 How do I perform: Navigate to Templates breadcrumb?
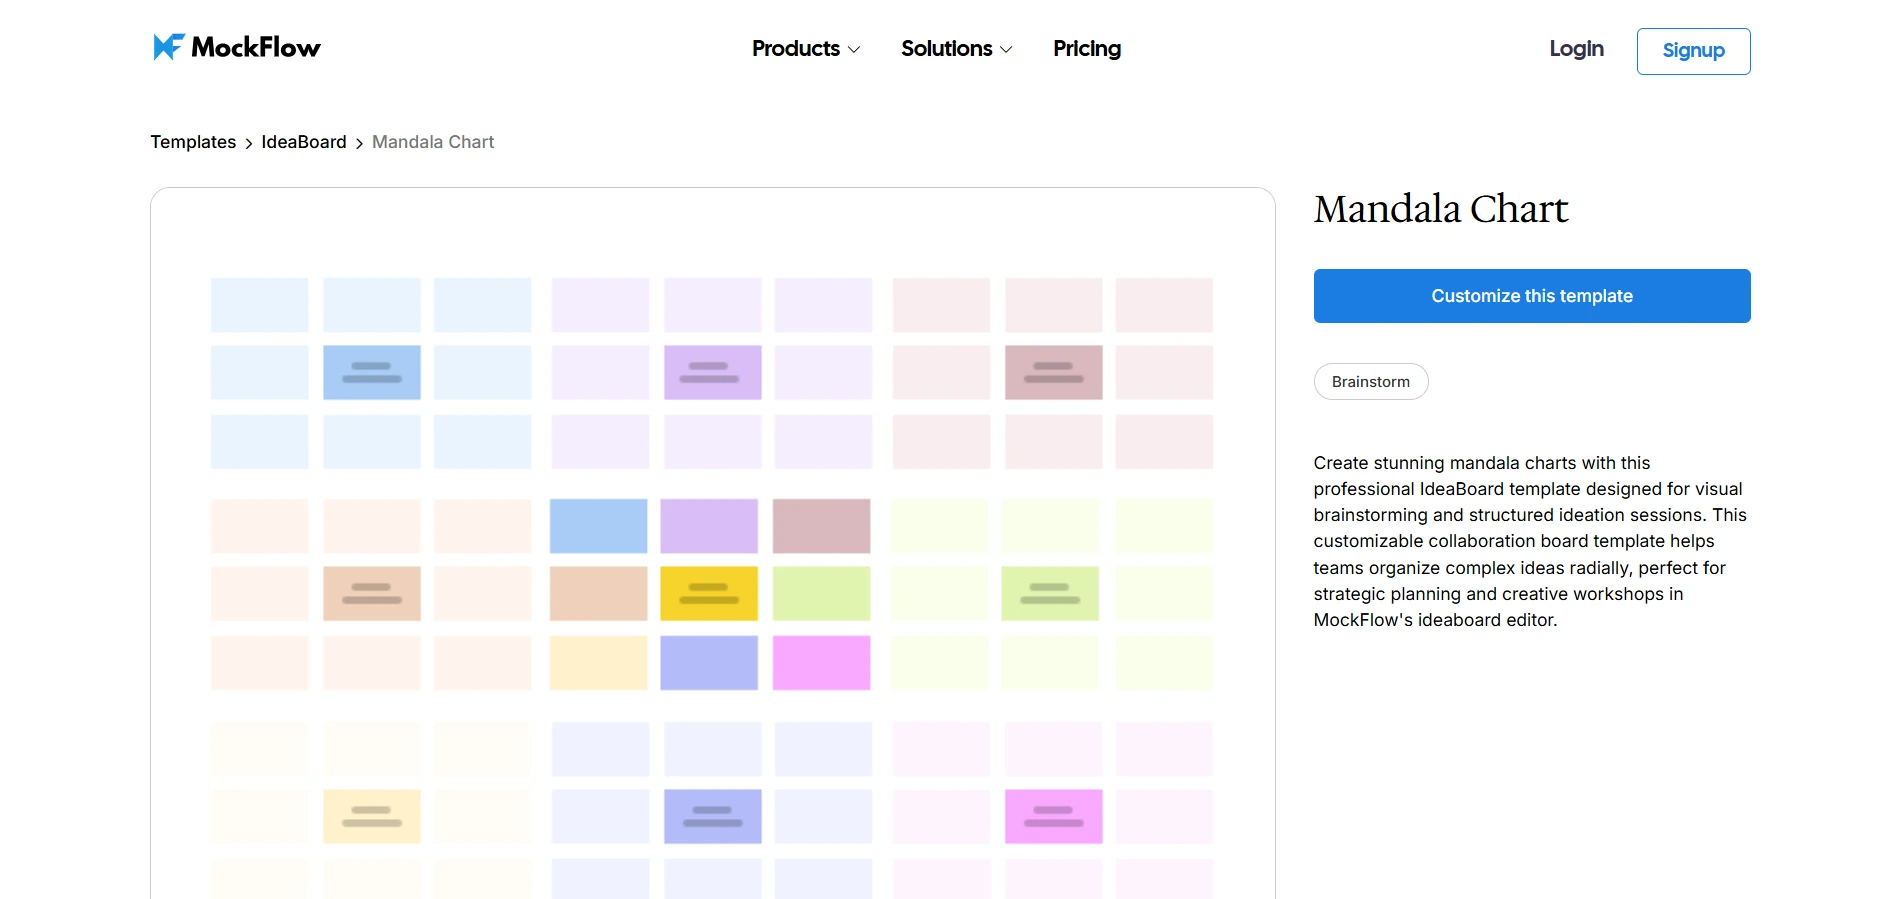193,142
